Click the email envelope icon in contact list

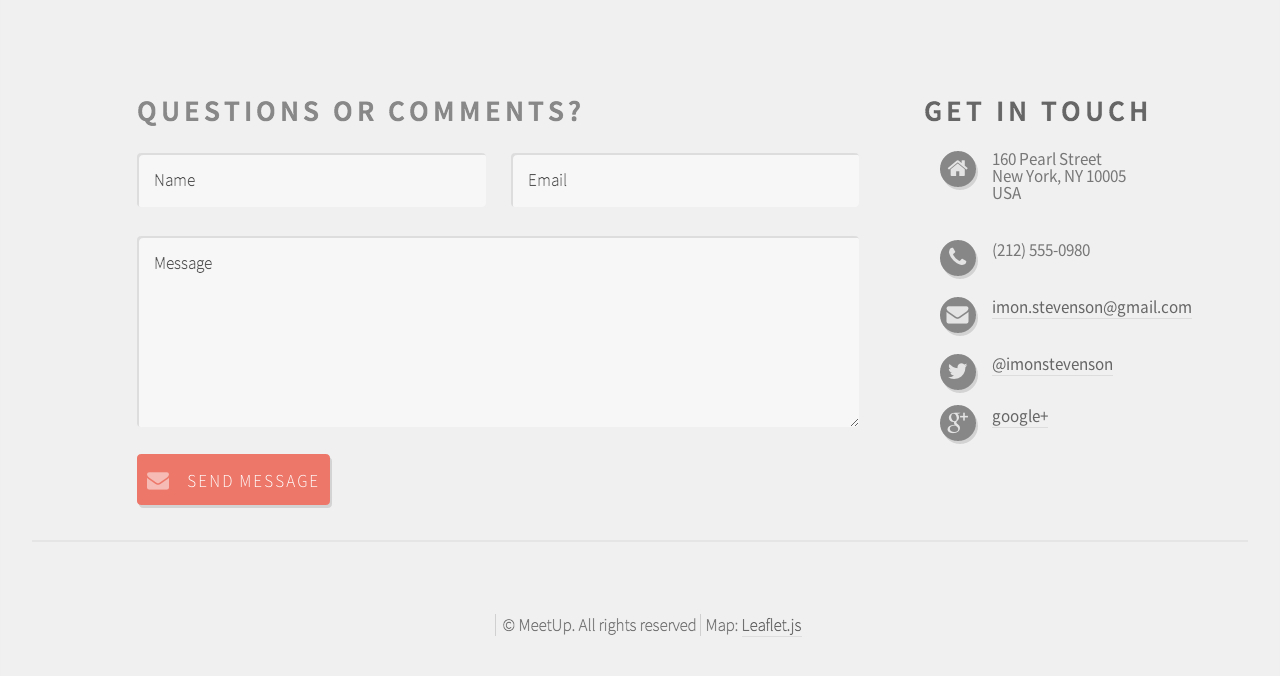(957, 315)
